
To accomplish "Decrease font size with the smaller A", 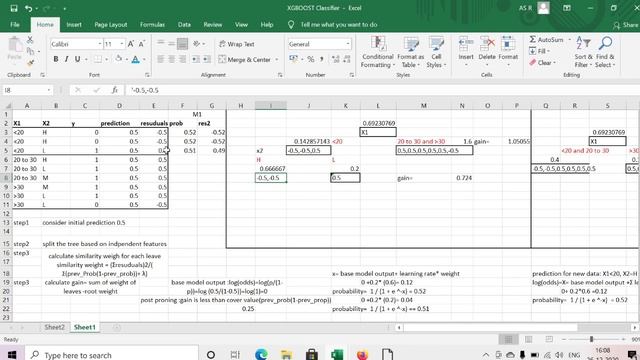I will coord(142,44).
